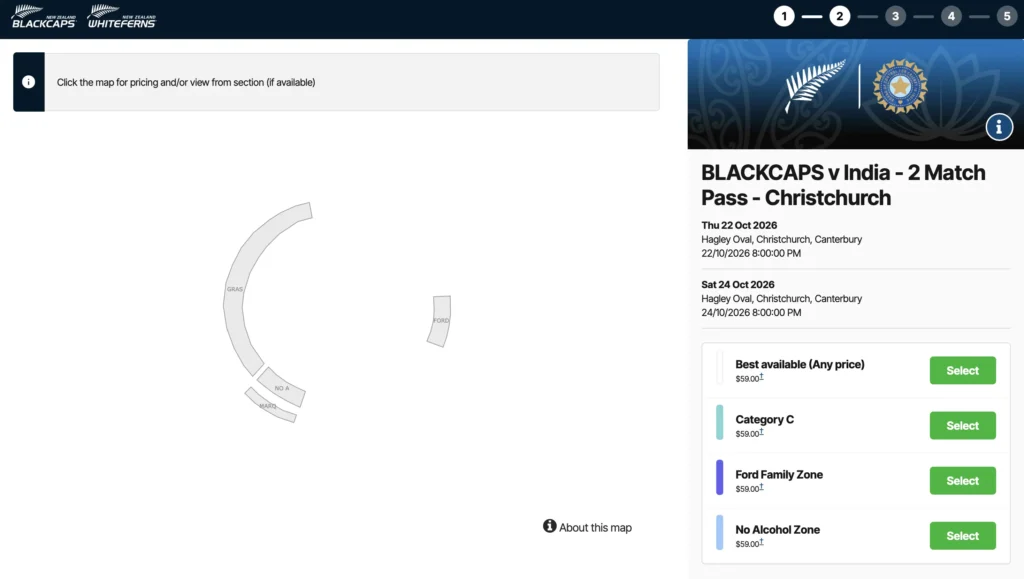This screenshot has height=579, width=1024.
Task: Open the WHITE FERNS logo in header
Action: coord(122,16)
